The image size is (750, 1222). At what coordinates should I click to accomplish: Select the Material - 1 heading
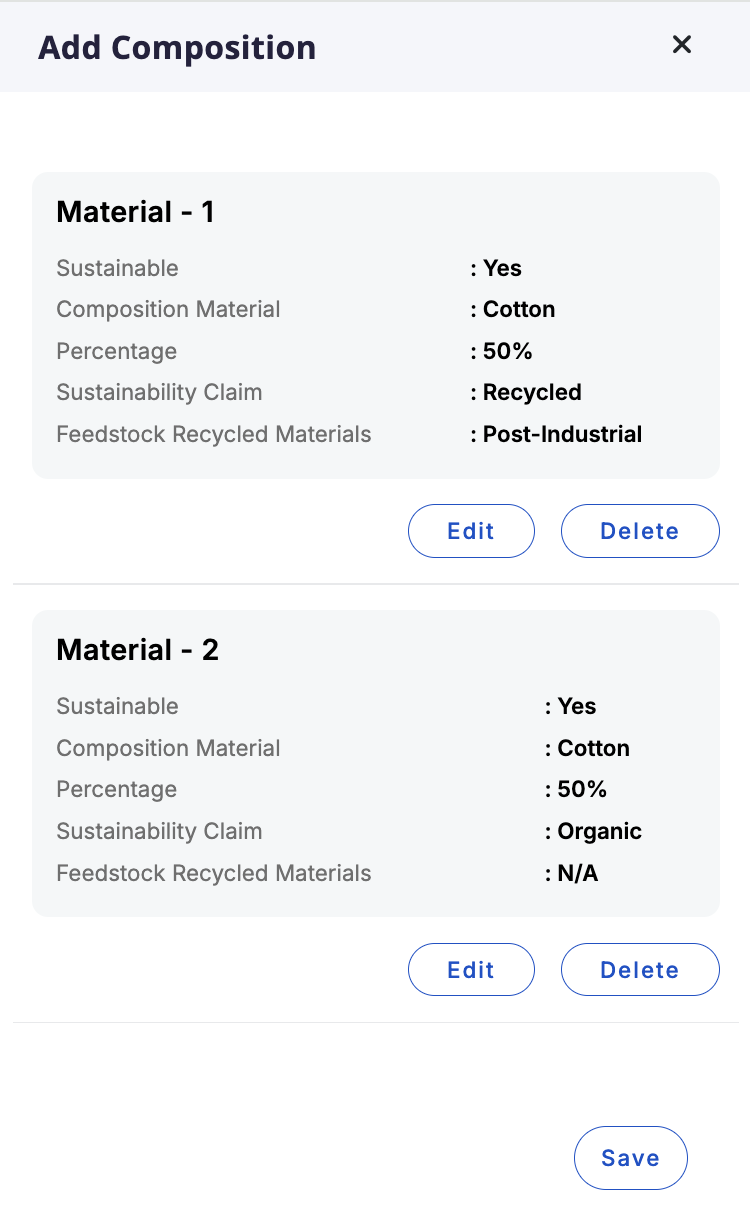(135, 212)
